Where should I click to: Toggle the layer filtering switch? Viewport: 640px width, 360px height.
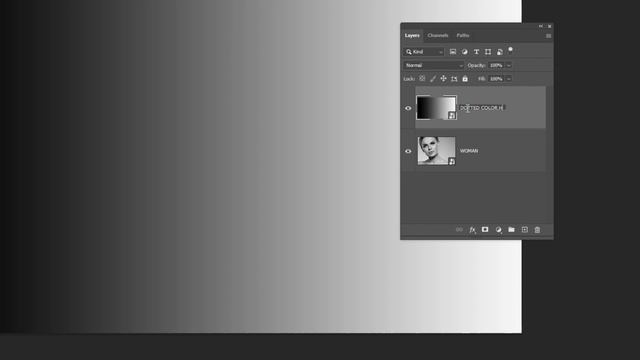510,50
